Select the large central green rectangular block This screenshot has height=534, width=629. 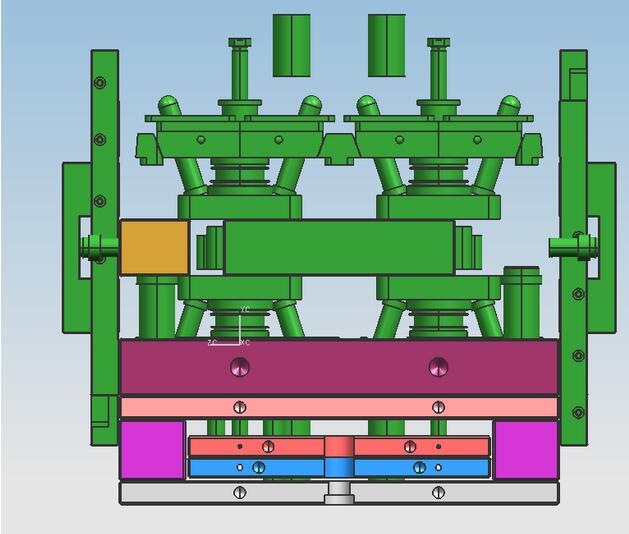(x=339, y=248)
